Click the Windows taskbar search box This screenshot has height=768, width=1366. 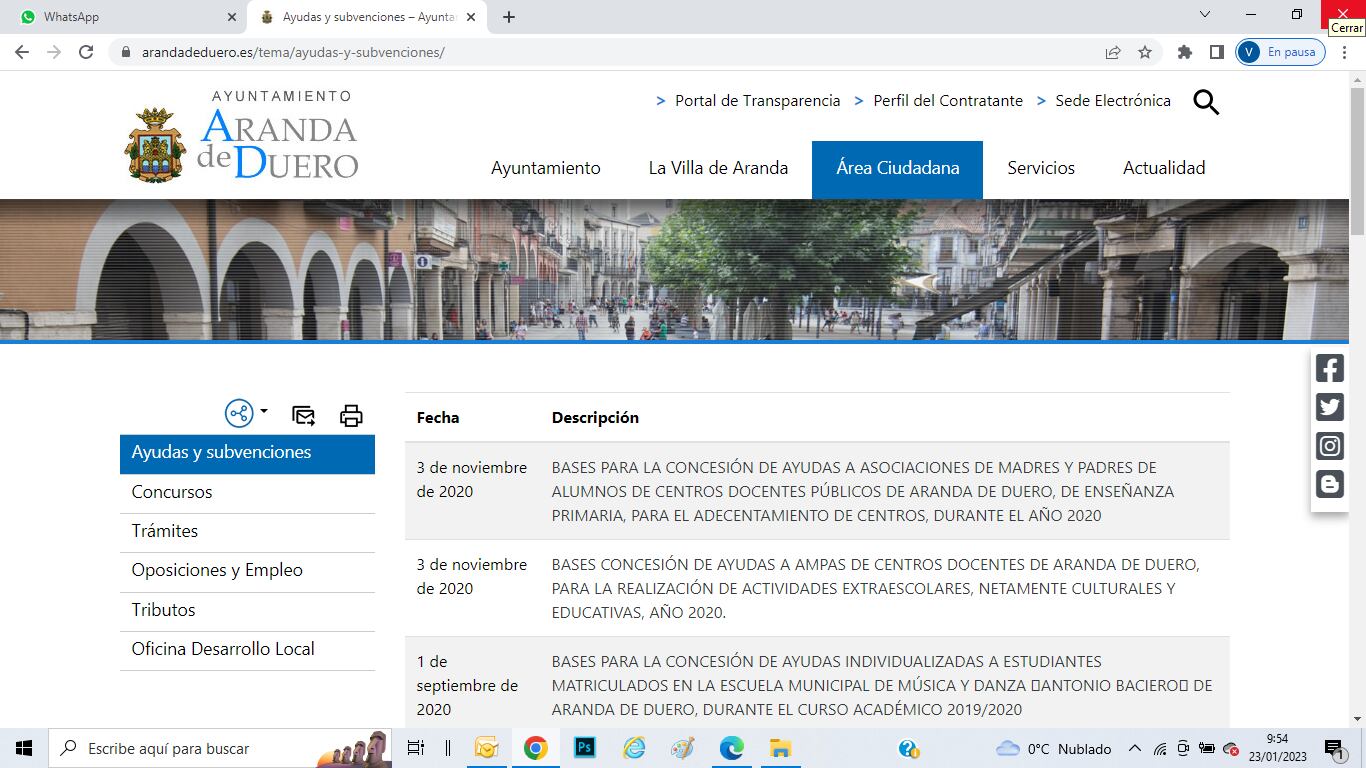220,748
